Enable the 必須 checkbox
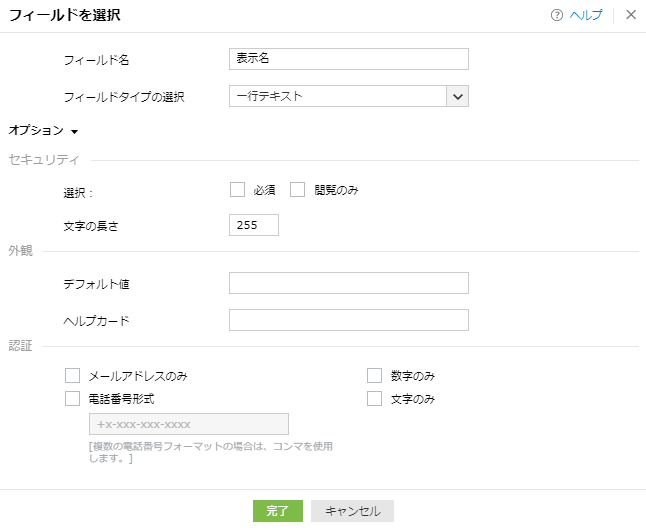 point(237,190)
